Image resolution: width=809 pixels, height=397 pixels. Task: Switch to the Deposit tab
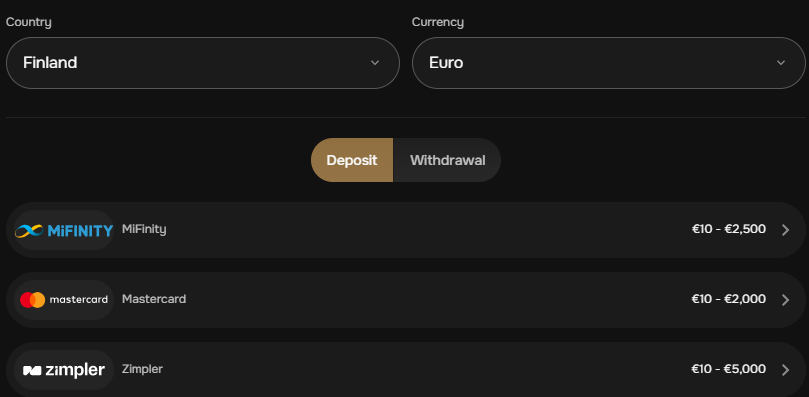[x=352, y=160]
